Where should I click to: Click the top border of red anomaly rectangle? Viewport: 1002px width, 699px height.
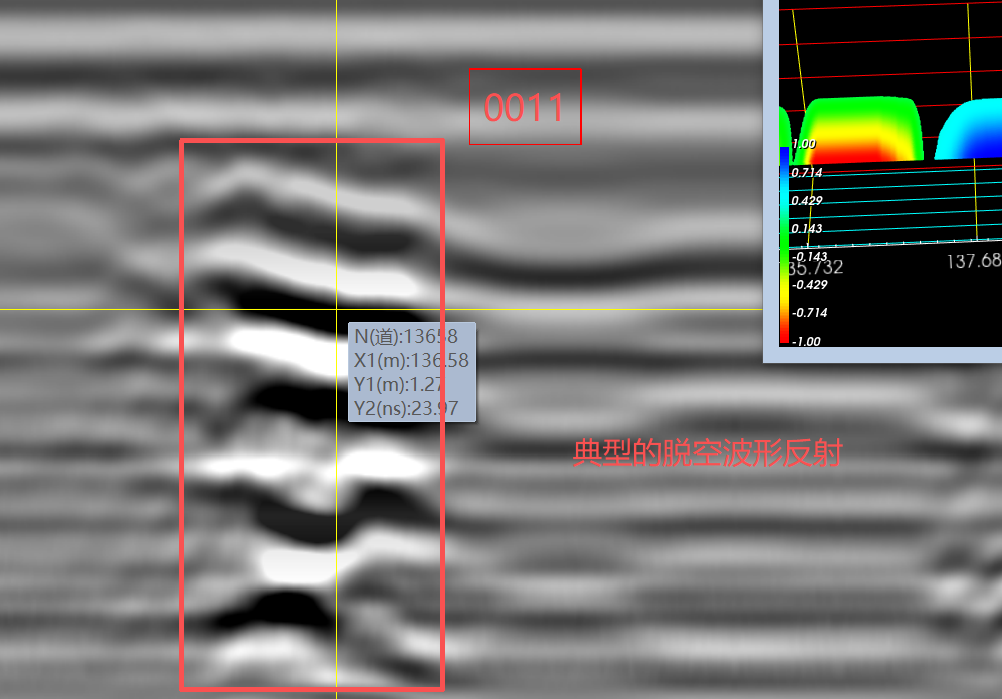click(311, 141)
